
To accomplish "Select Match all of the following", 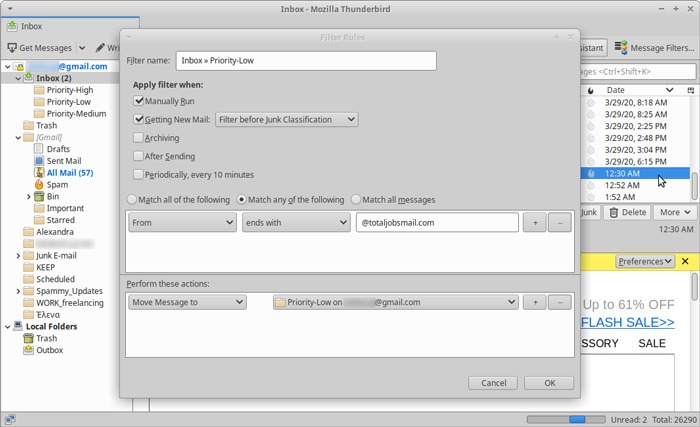I will coord(132,200).
